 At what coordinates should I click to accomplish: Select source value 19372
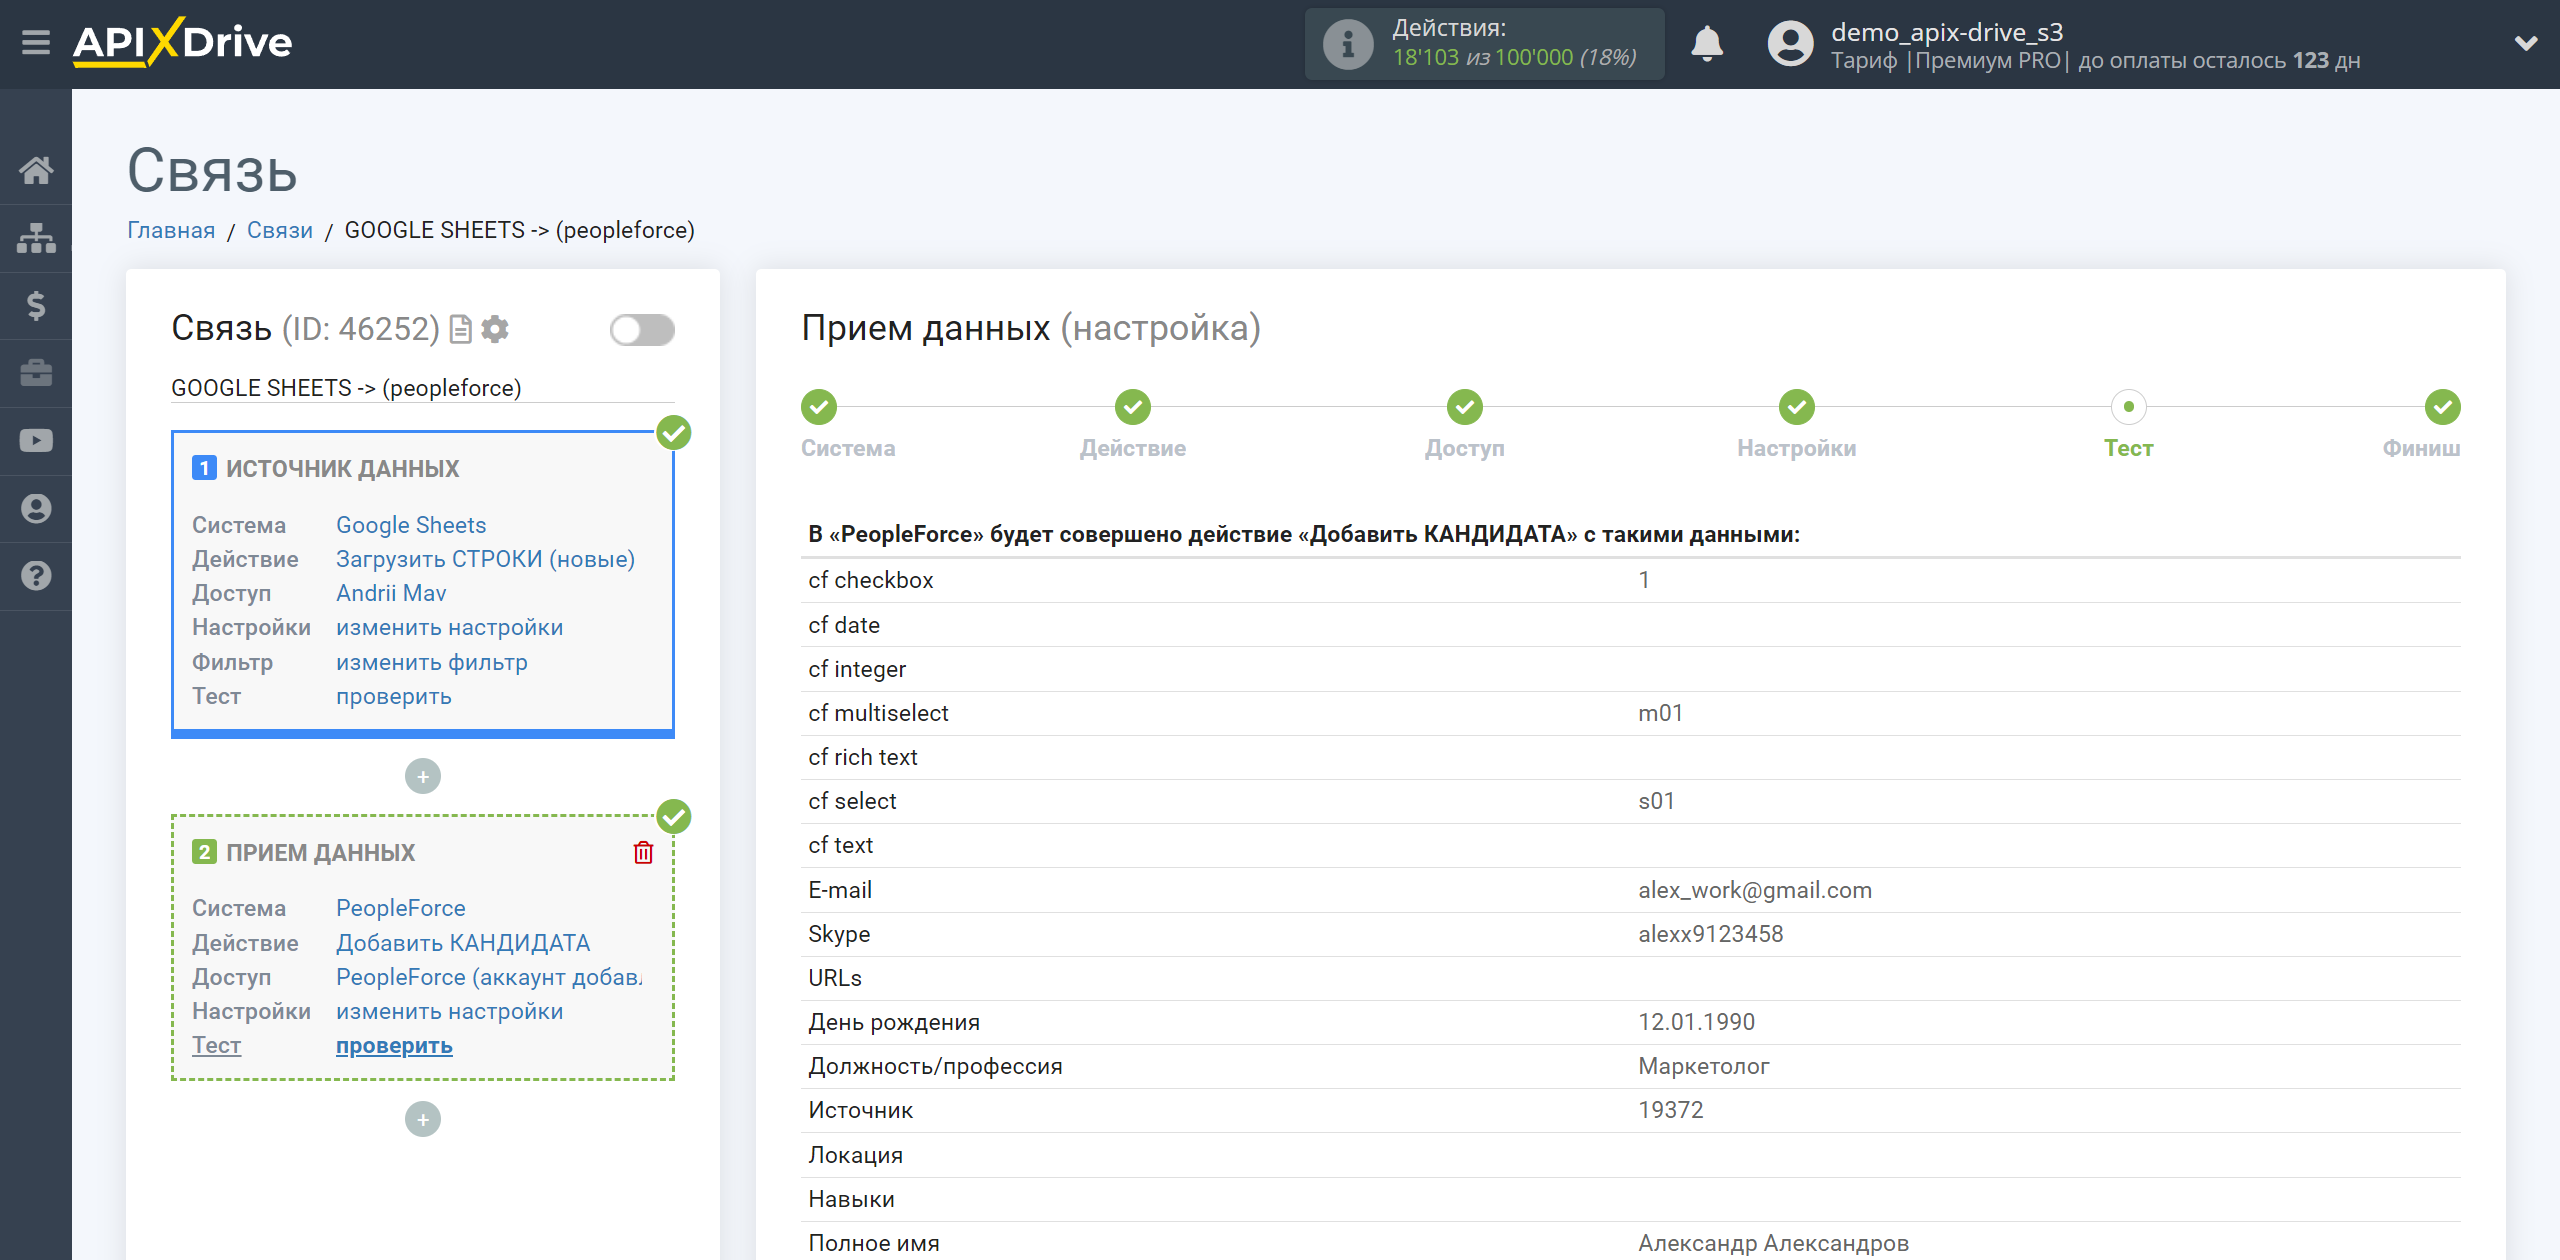[1671, 1110]
